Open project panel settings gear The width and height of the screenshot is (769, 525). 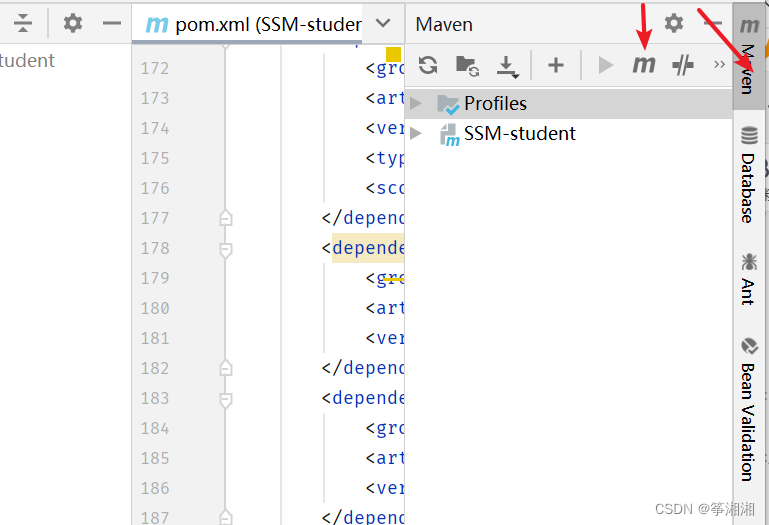pos(73,23)
